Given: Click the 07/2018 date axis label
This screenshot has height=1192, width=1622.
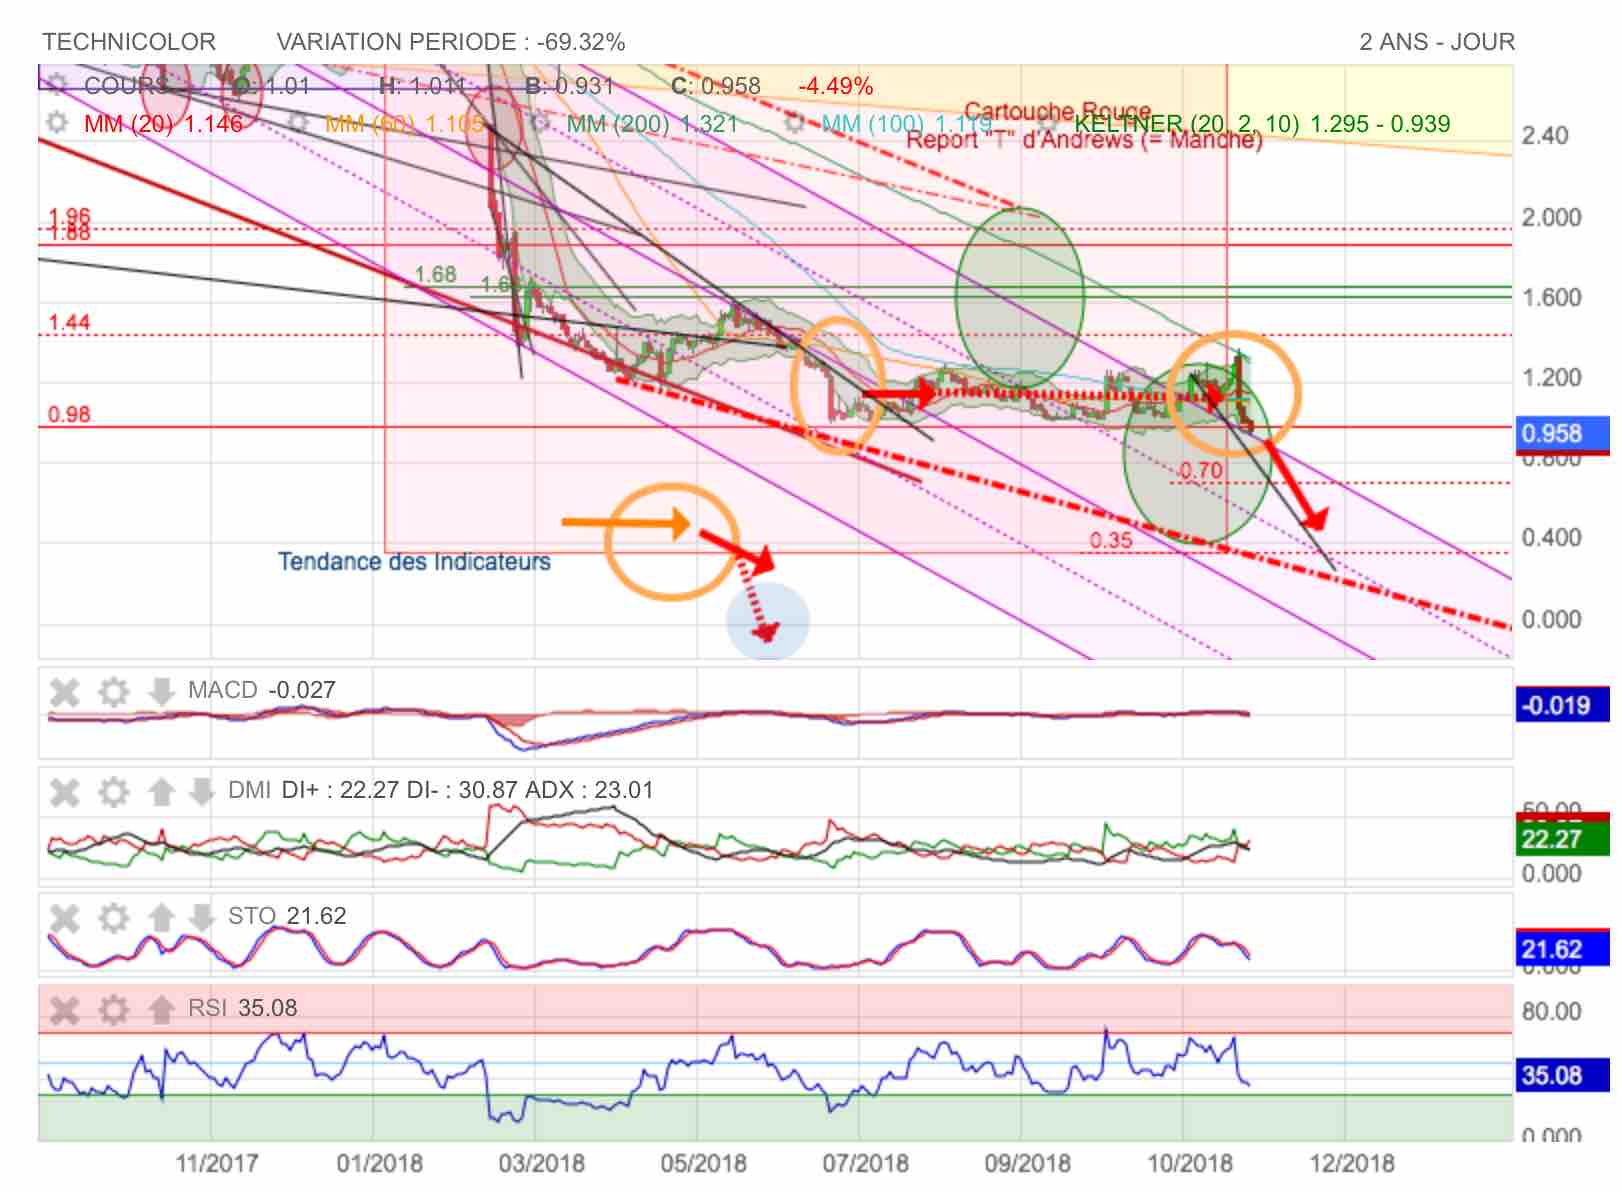Looking at the screenshot, I should coord(866,1164).
